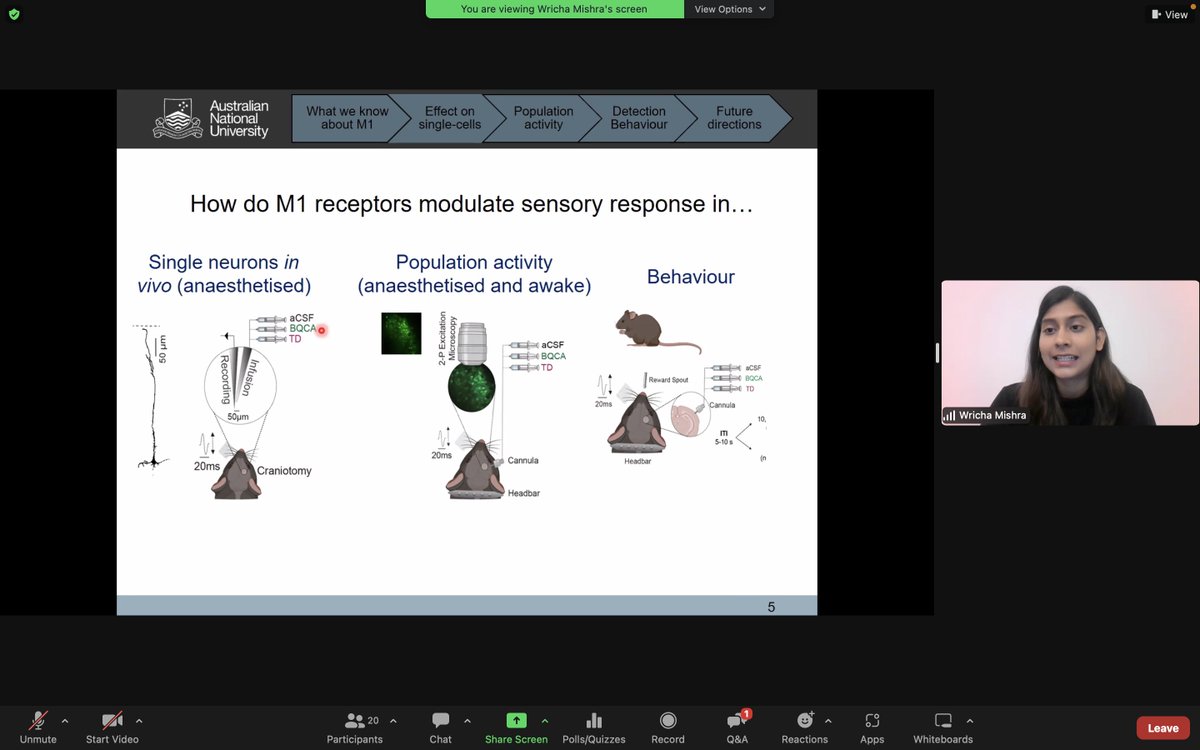Start Video camera button

coord(112,727)
